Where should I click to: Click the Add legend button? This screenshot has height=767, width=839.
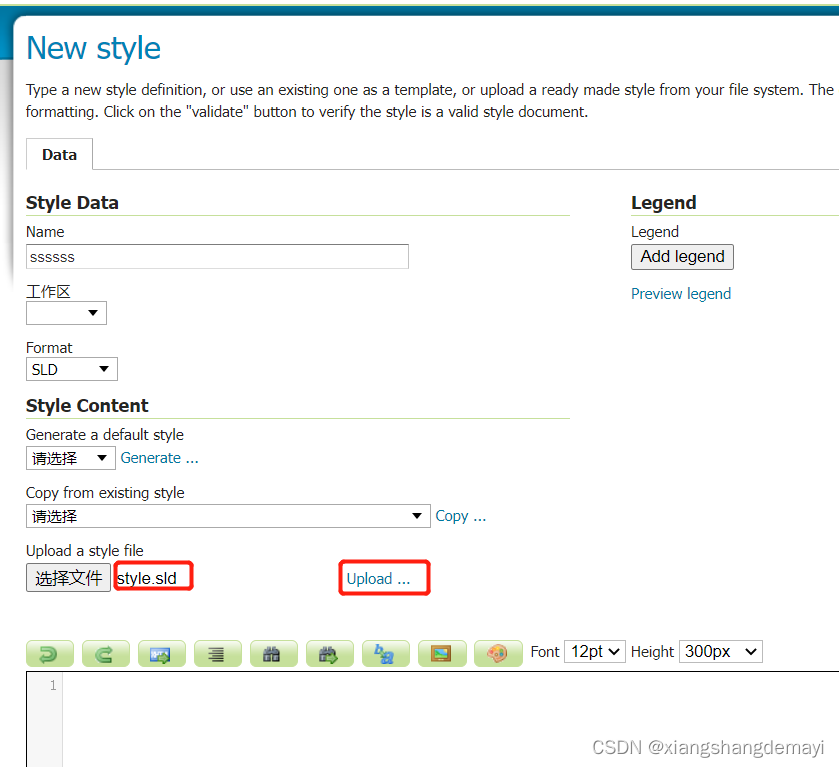click(x=682, y=257)
